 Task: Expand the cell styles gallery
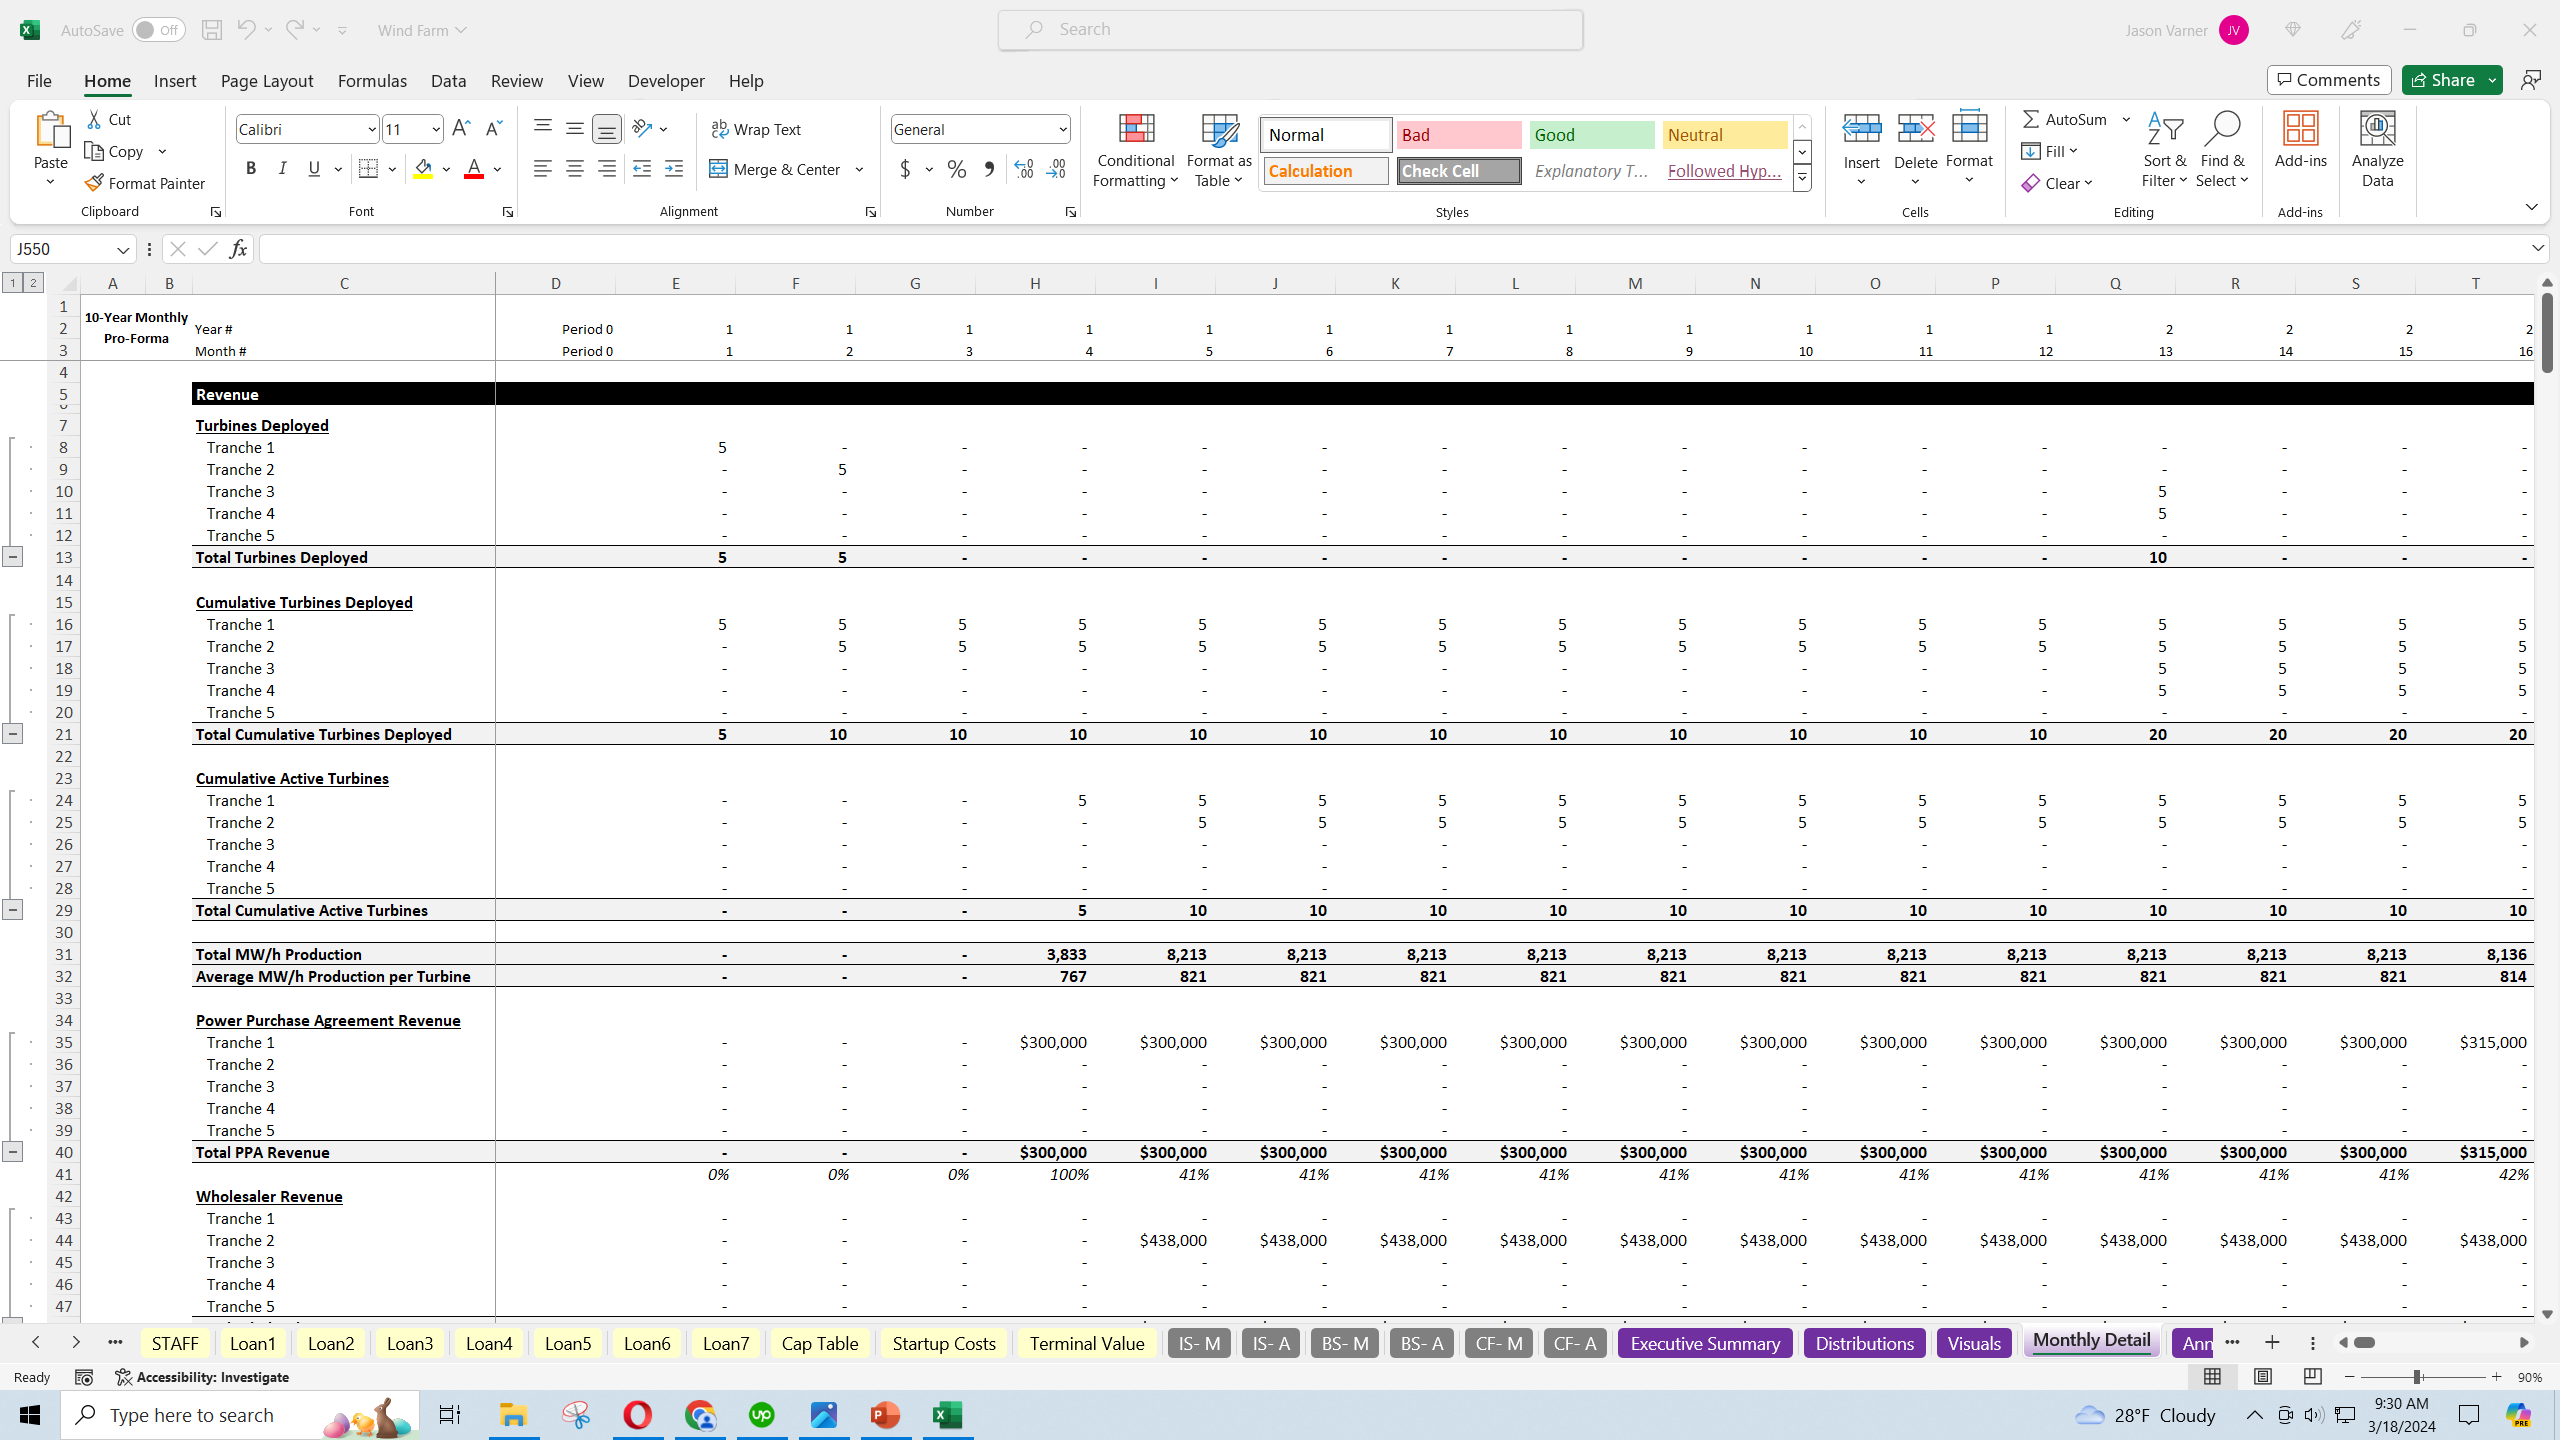[1802, 179]
